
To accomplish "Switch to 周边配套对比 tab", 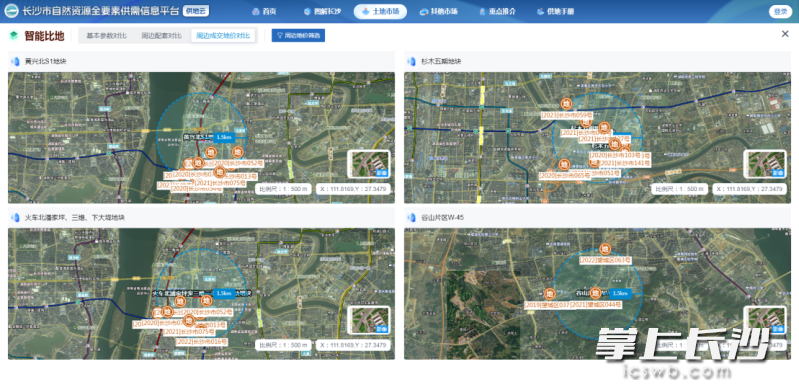I will coord(161,36).
